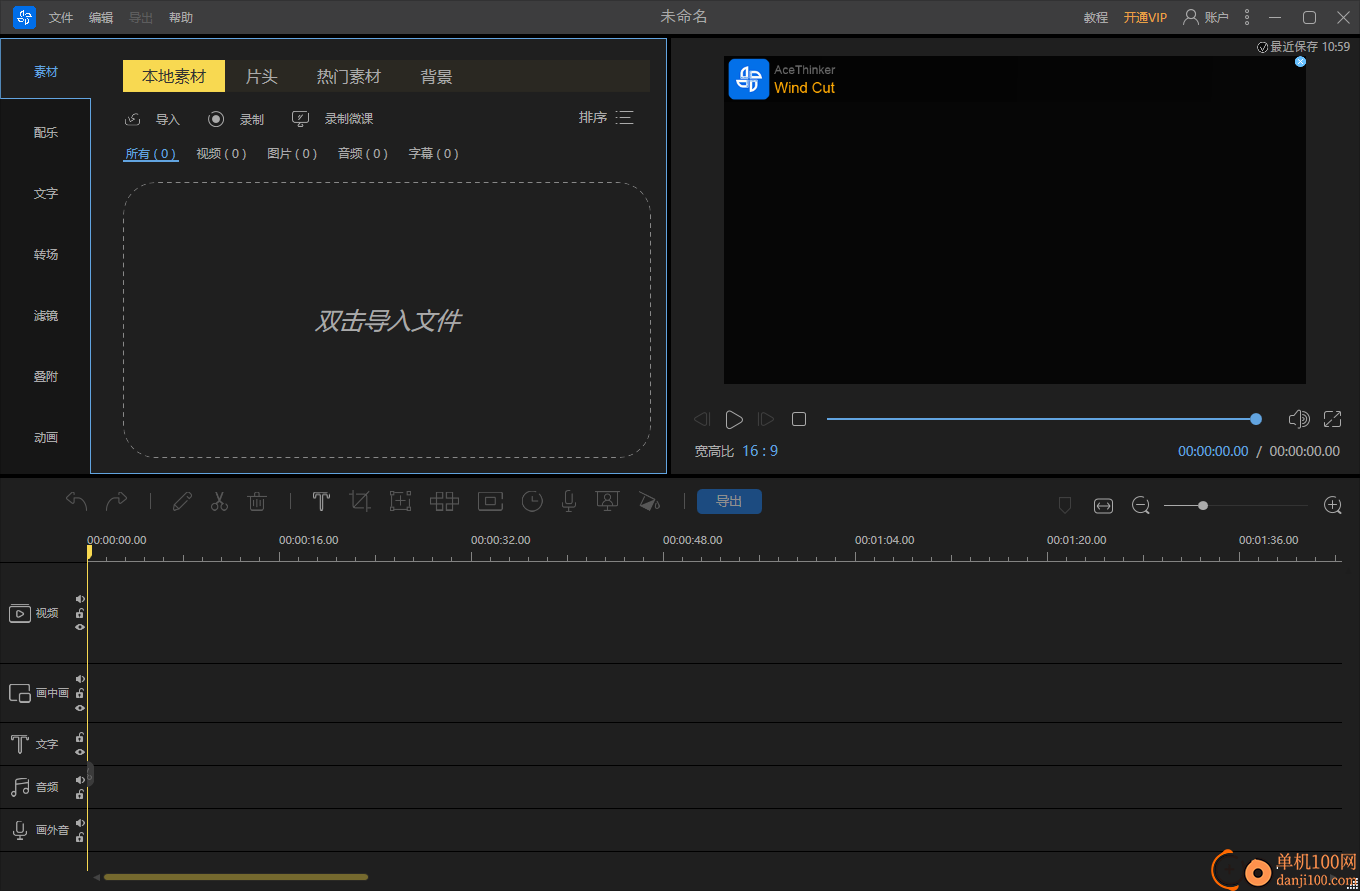
Task: Open the 转场 sidebar section
Action: (x=46, y=255)
